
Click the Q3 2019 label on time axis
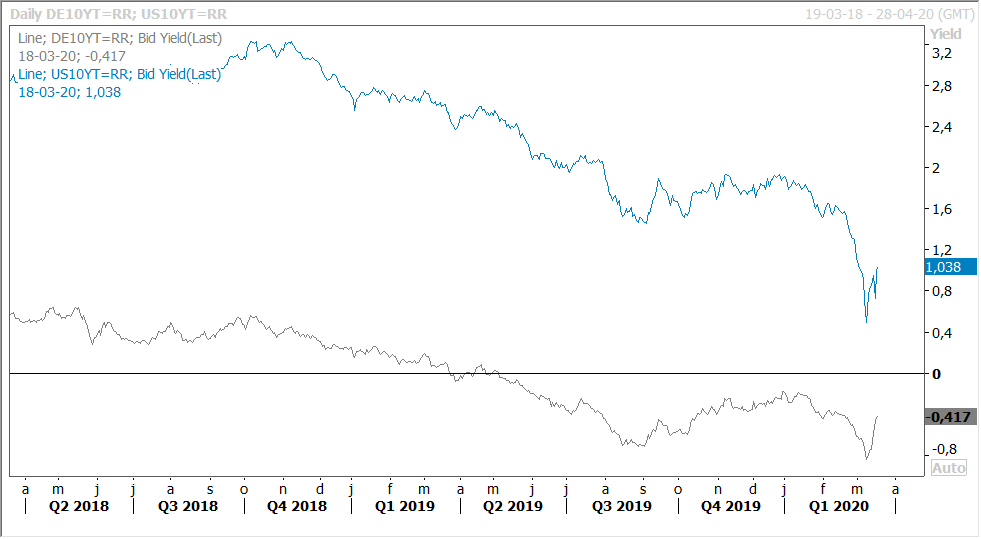(622, 506)
